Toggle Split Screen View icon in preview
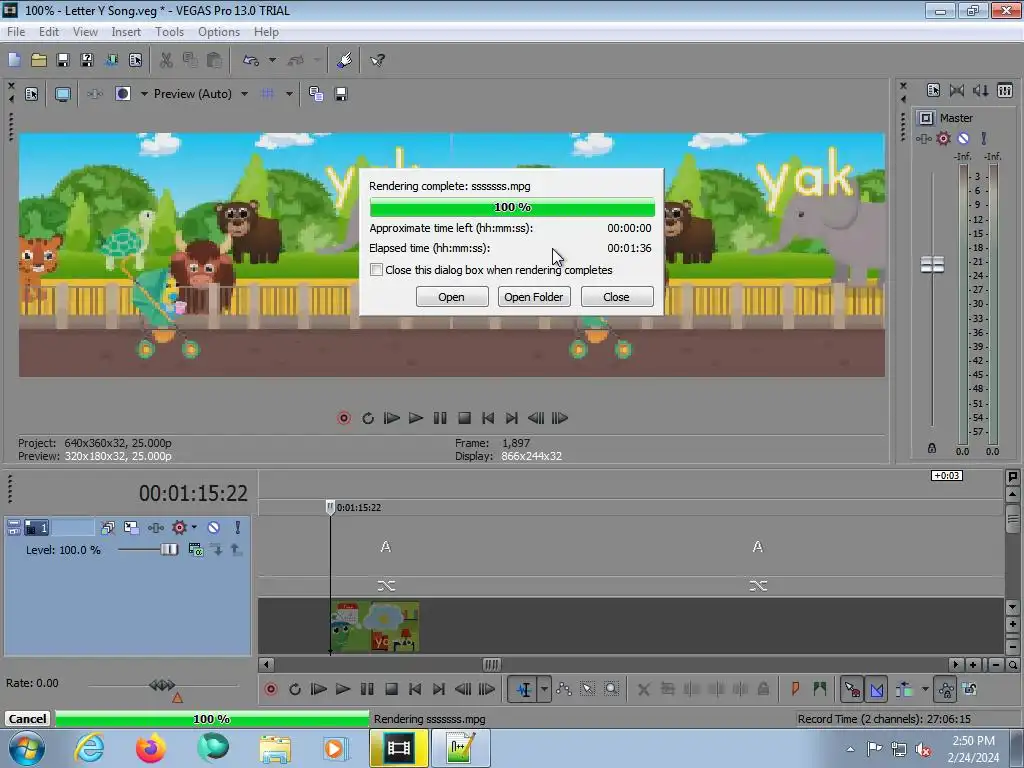Viewport: 1024px width, 768px height. point(123,94)
